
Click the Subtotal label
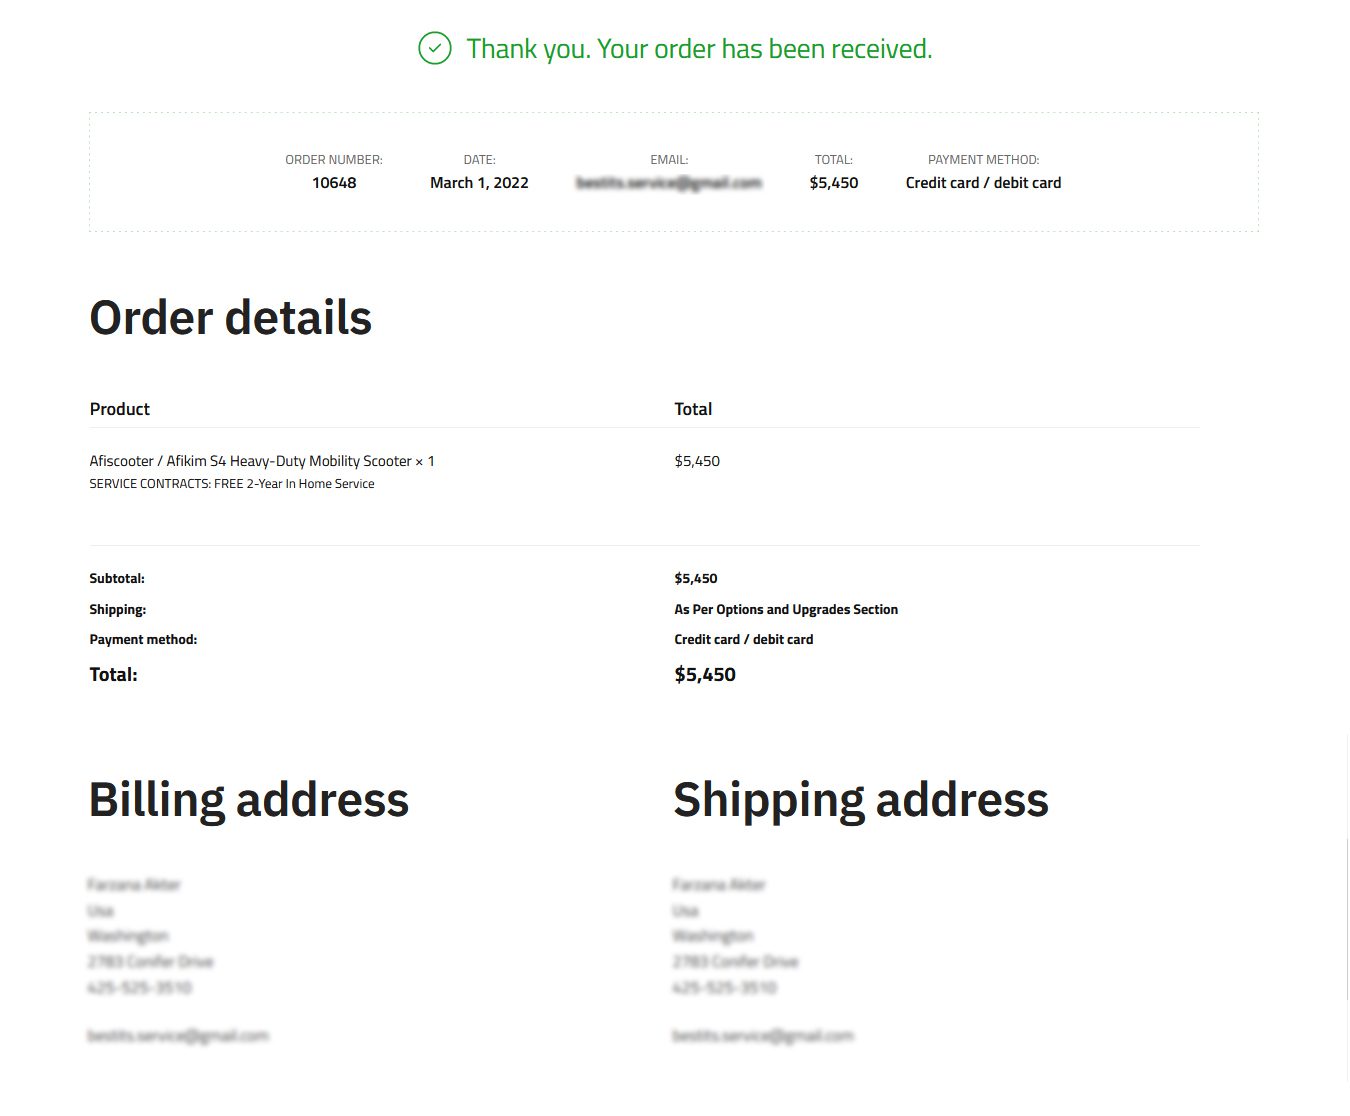click(117, 579)
